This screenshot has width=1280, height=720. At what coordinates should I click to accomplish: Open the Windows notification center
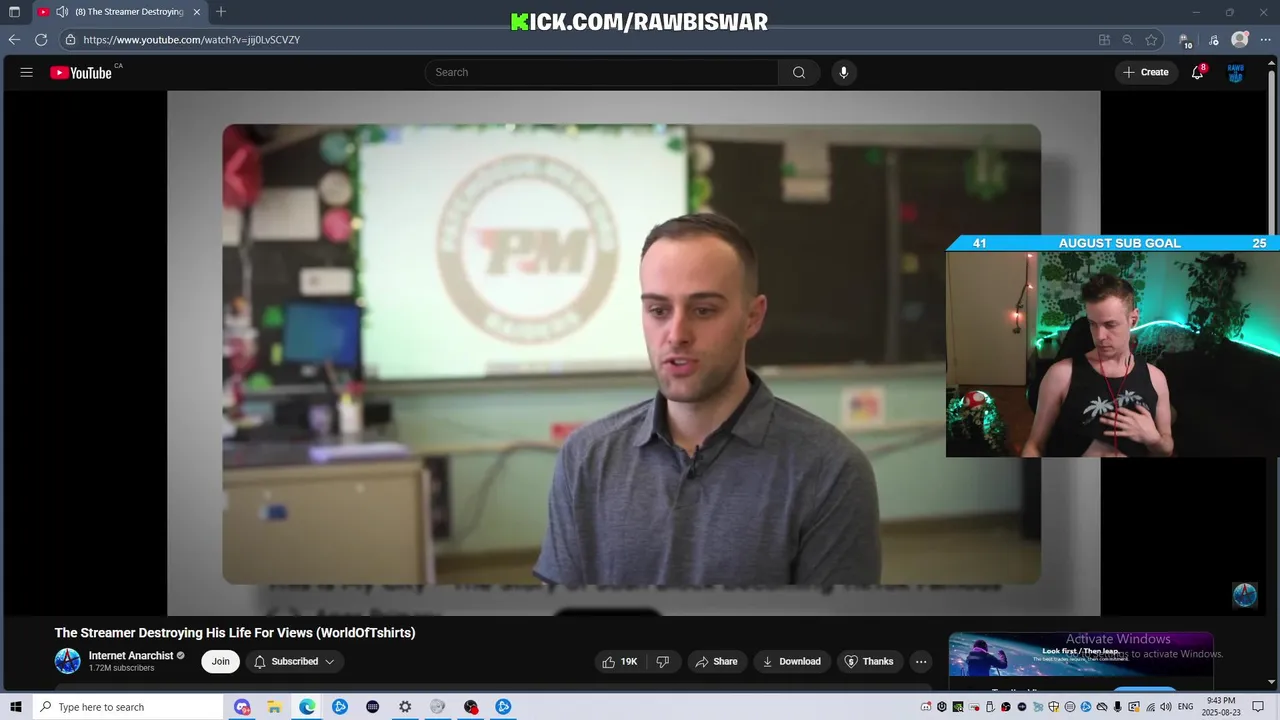click(x=1258, y=707)
